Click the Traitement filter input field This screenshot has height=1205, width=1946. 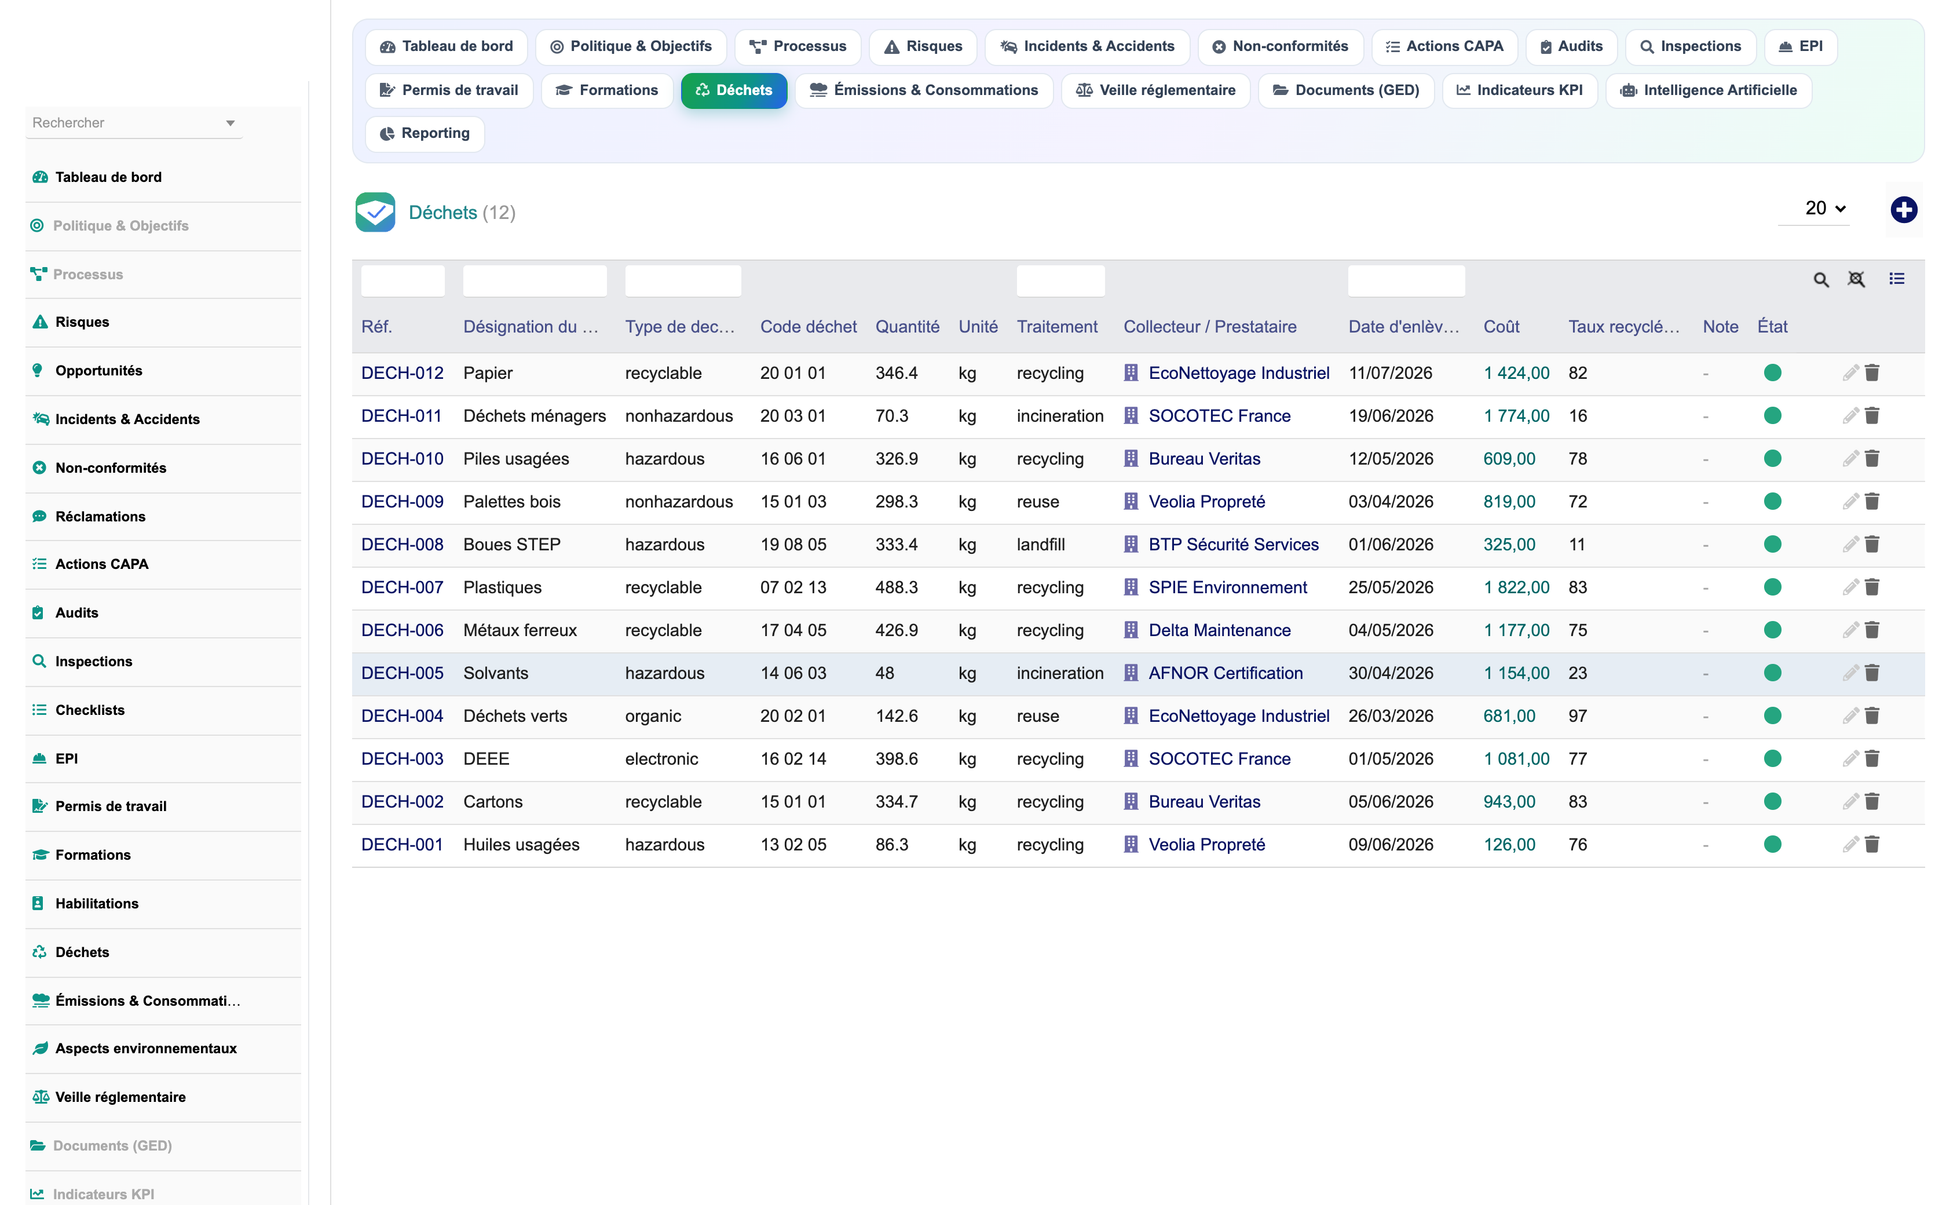(x=1060, y=281)
